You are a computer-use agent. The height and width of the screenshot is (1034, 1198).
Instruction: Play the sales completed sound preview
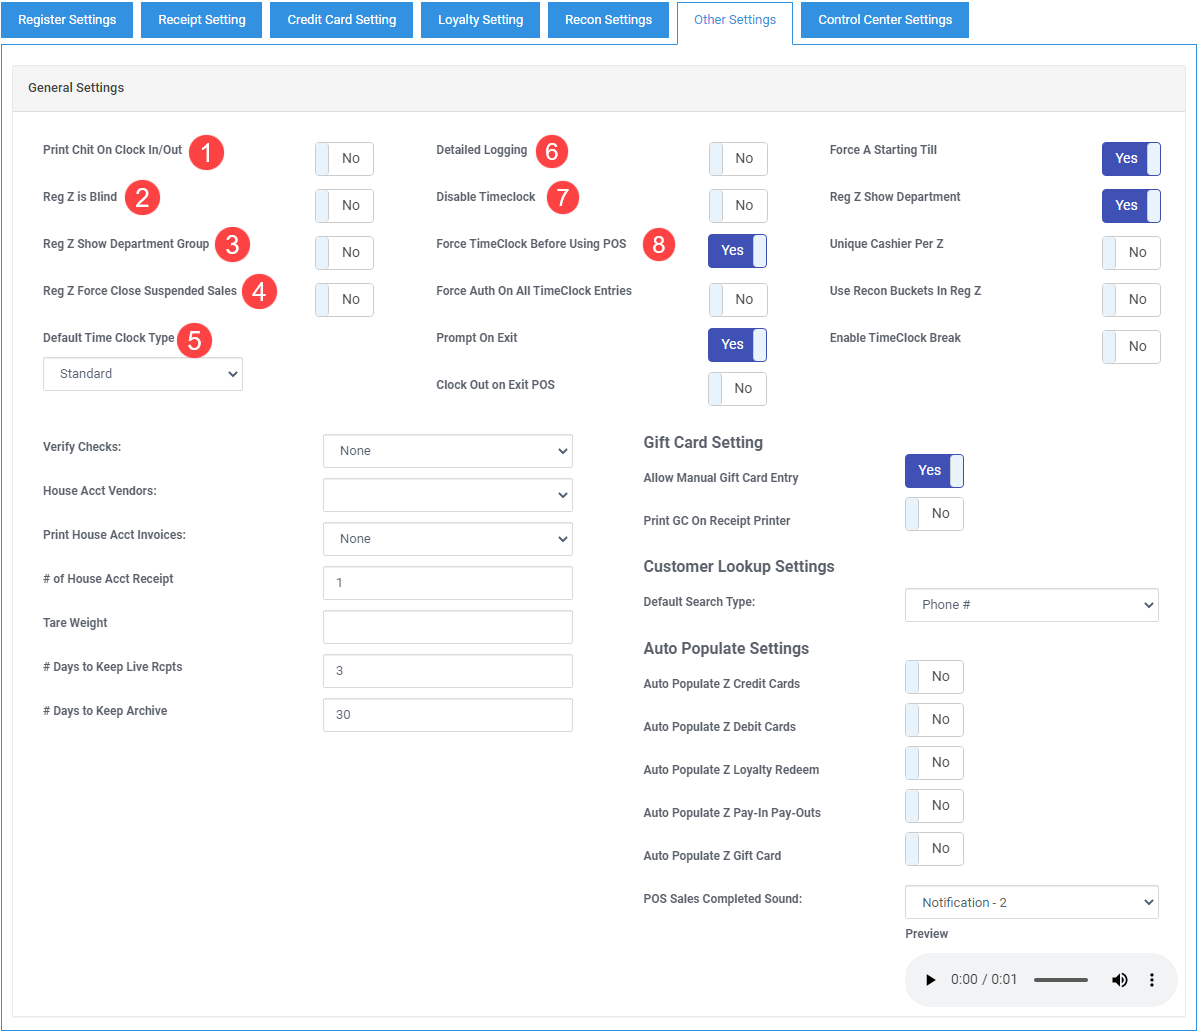pos(931,980)
